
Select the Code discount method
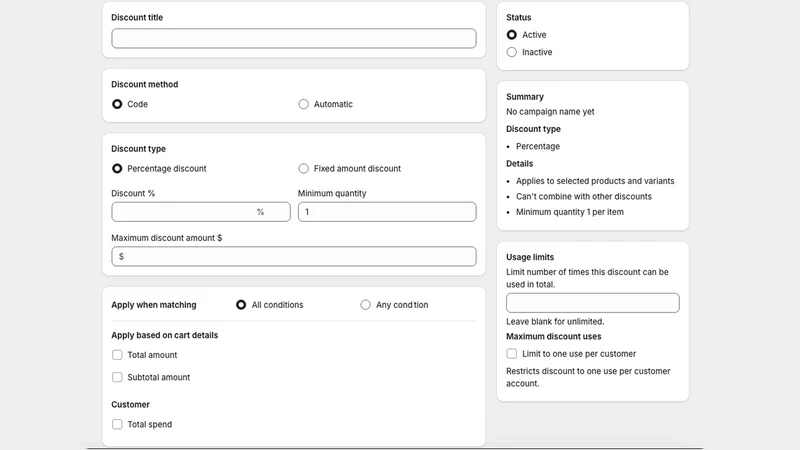117,104
